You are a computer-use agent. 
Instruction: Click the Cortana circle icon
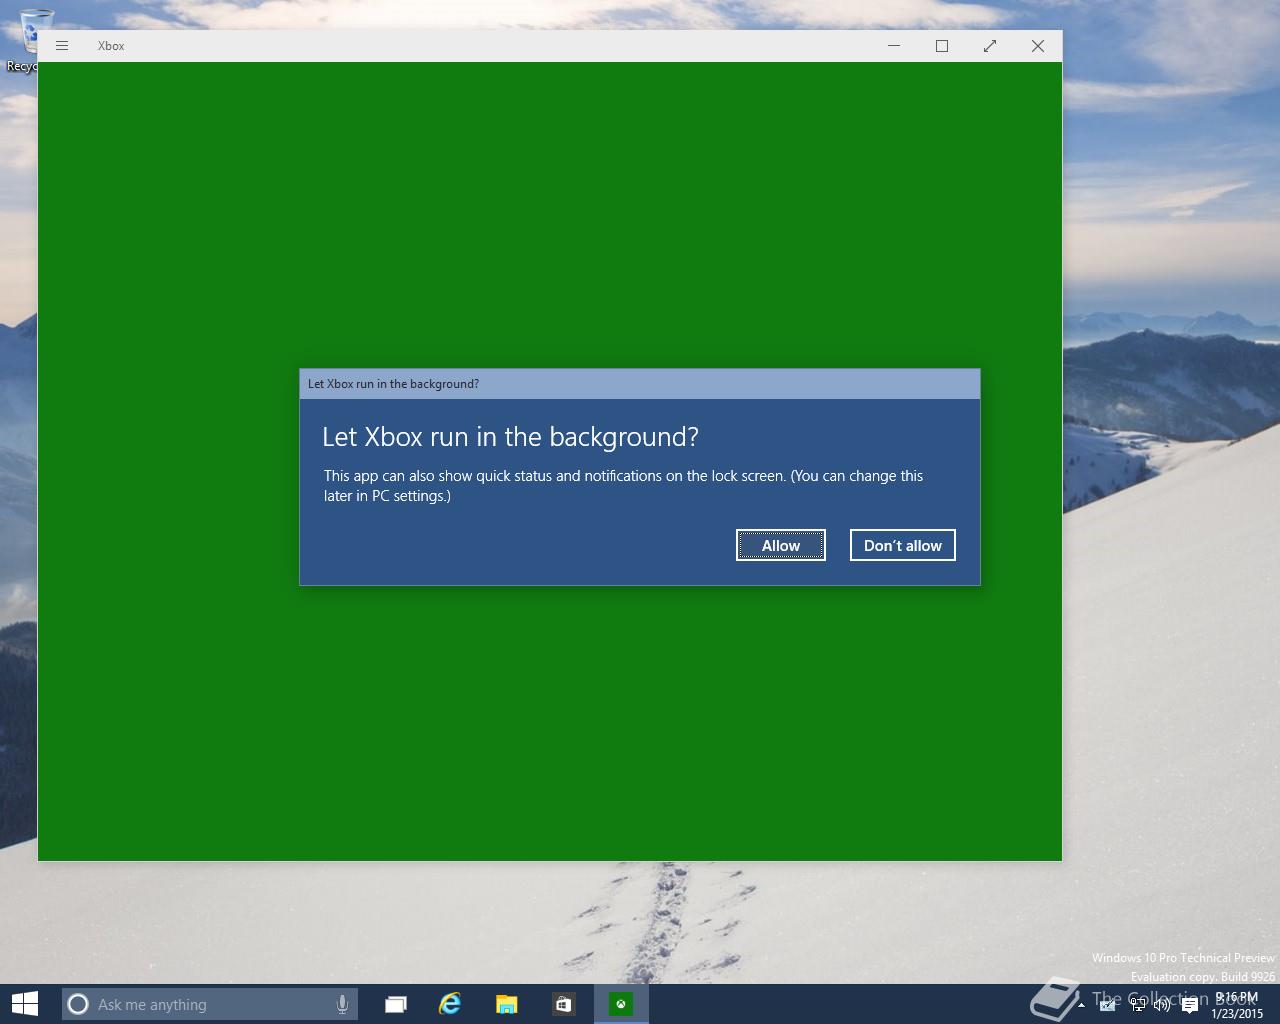click(x=78, y=1004)
